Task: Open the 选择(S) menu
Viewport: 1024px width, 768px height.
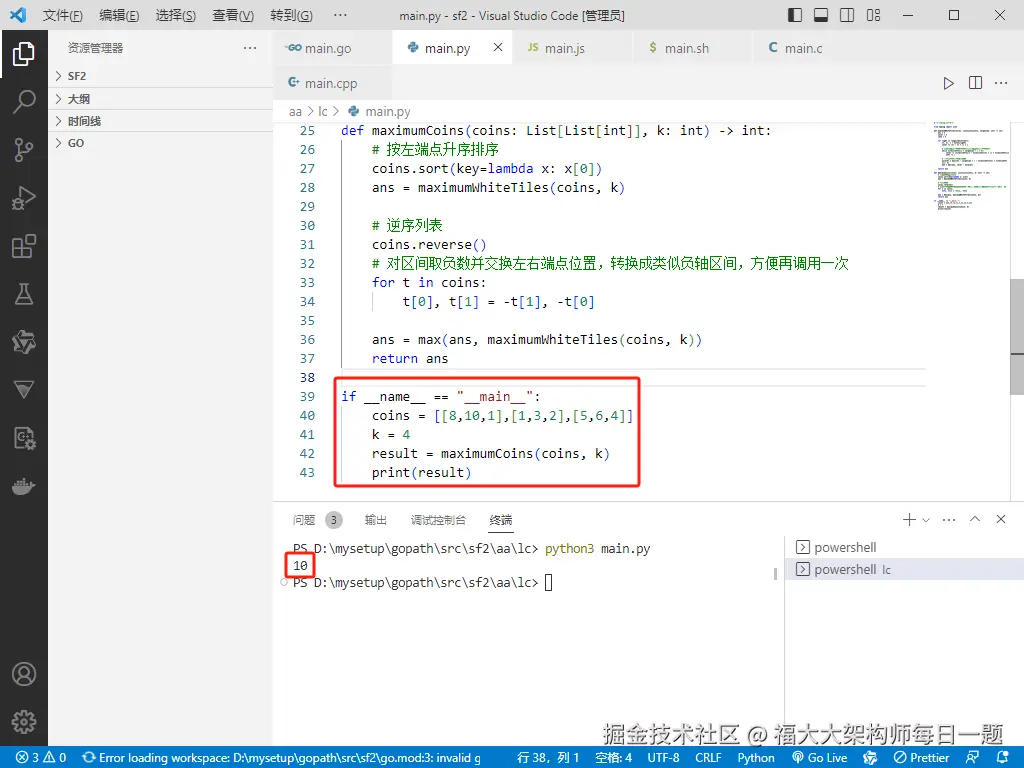Action: pyautogui.click(x=176, y=15)
